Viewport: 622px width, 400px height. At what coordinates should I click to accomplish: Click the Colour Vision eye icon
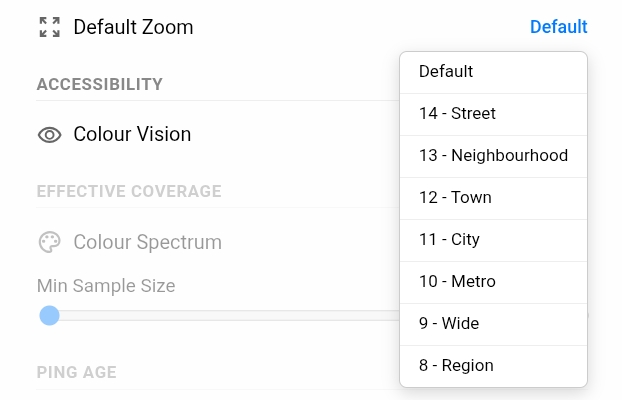click(x=49, y=134)
